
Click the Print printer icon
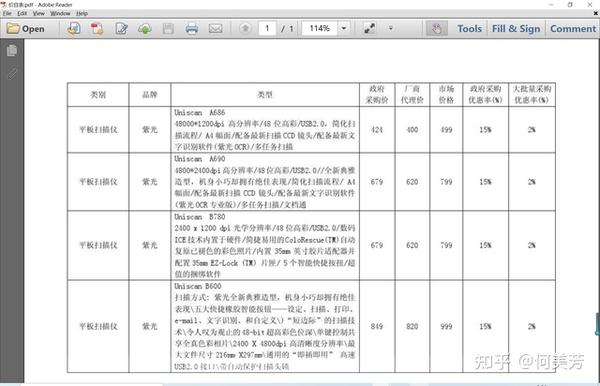192,29
